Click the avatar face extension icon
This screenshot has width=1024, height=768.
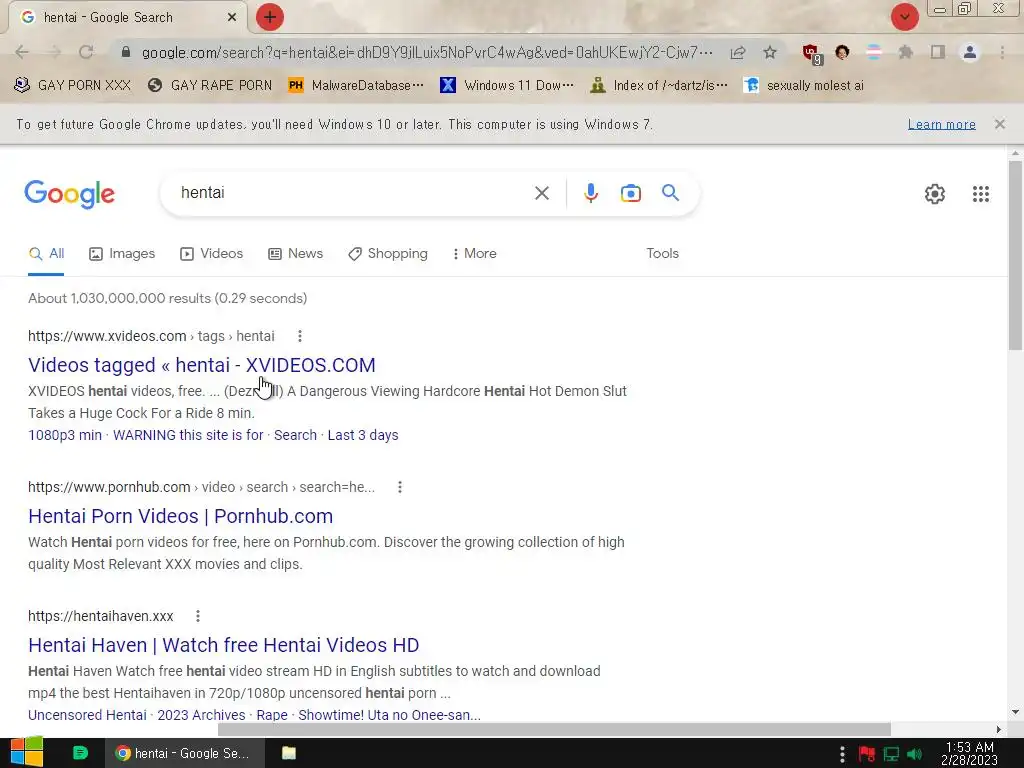(x=842, y=52)
